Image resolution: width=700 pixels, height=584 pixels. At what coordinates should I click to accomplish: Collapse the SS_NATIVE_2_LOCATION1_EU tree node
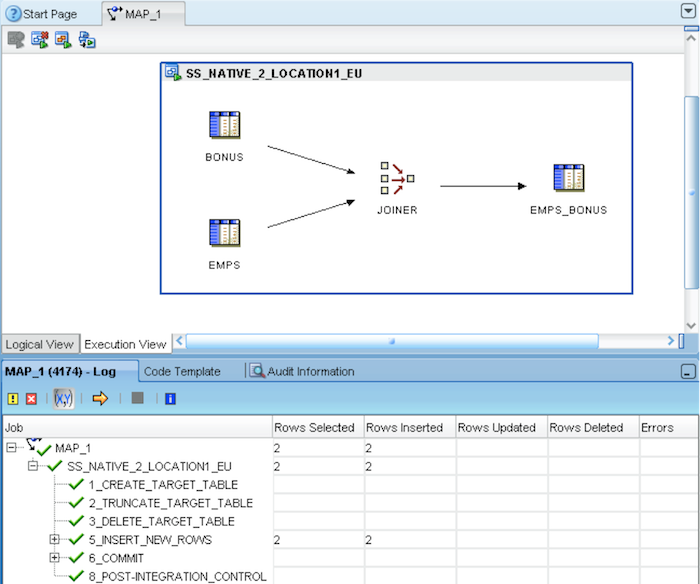coord(33,466)
